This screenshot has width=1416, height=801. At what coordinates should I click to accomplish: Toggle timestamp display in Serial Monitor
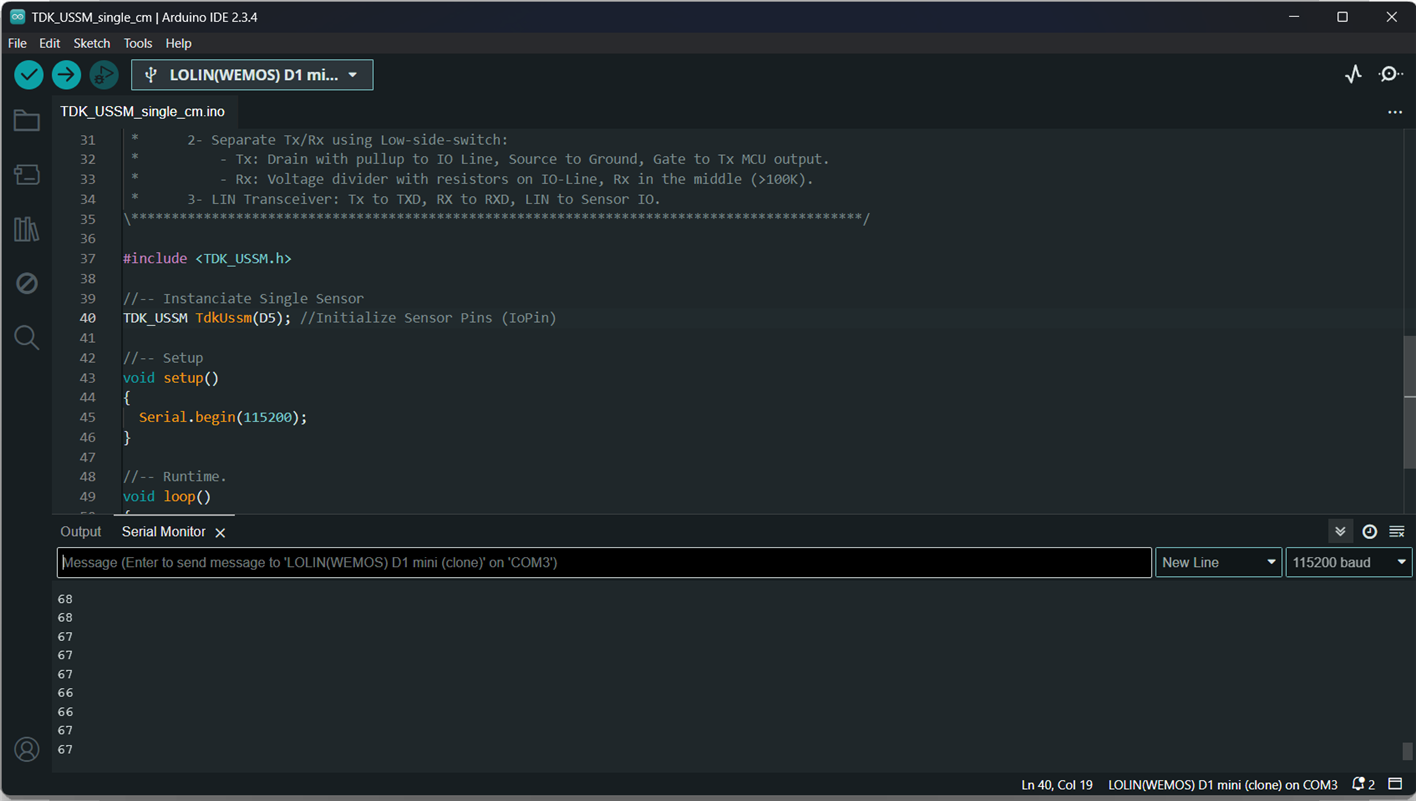(x=1369, y=532)
